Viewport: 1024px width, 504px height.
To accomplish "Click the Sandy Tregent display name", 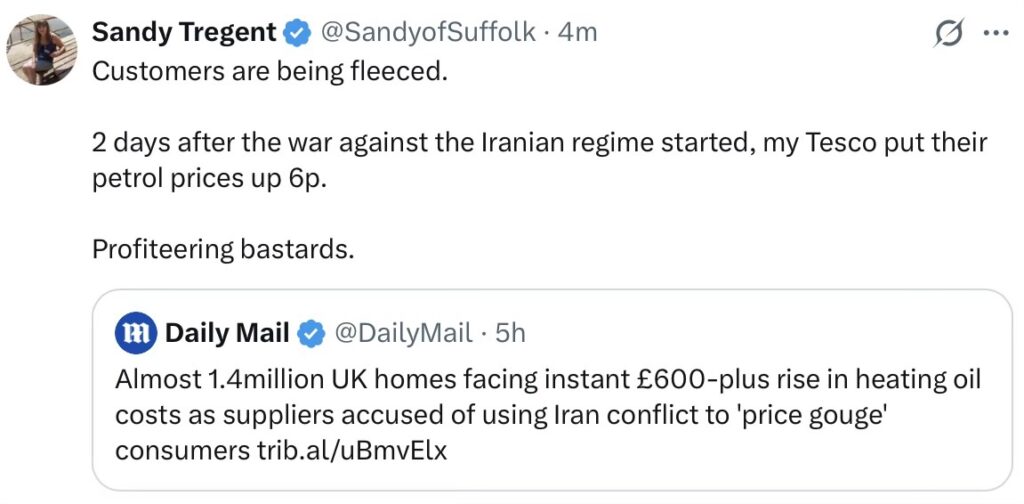I will 183,33.
